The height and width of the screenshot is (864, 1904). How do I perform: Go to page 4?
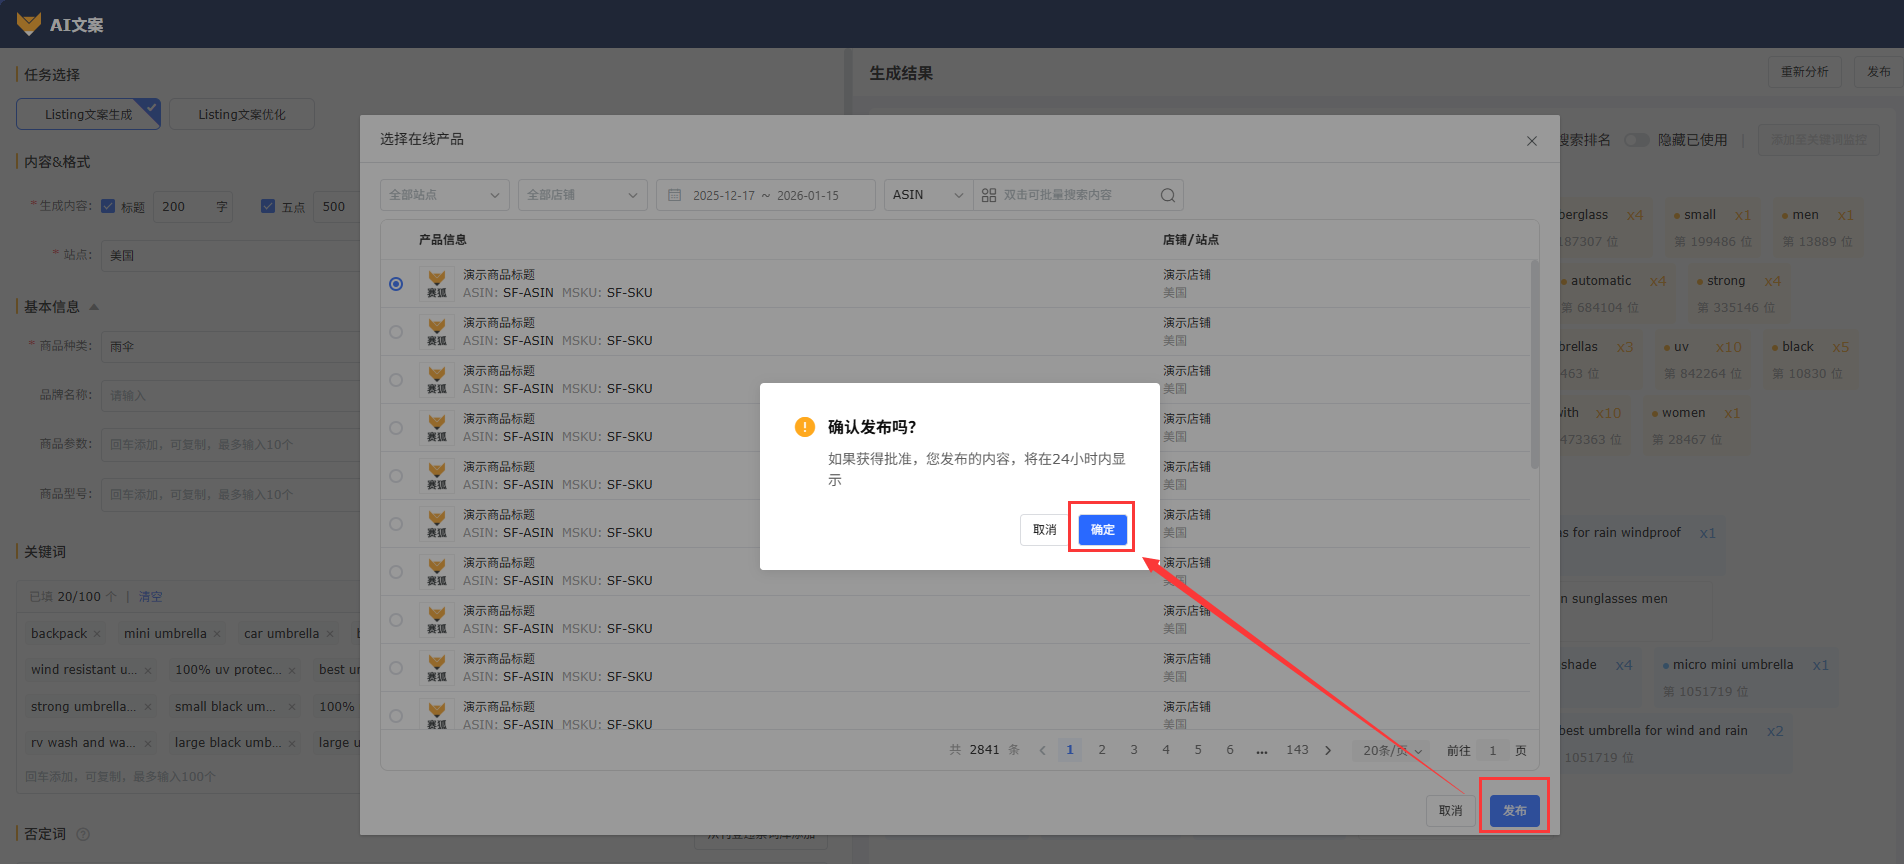tap(1166, 750)
